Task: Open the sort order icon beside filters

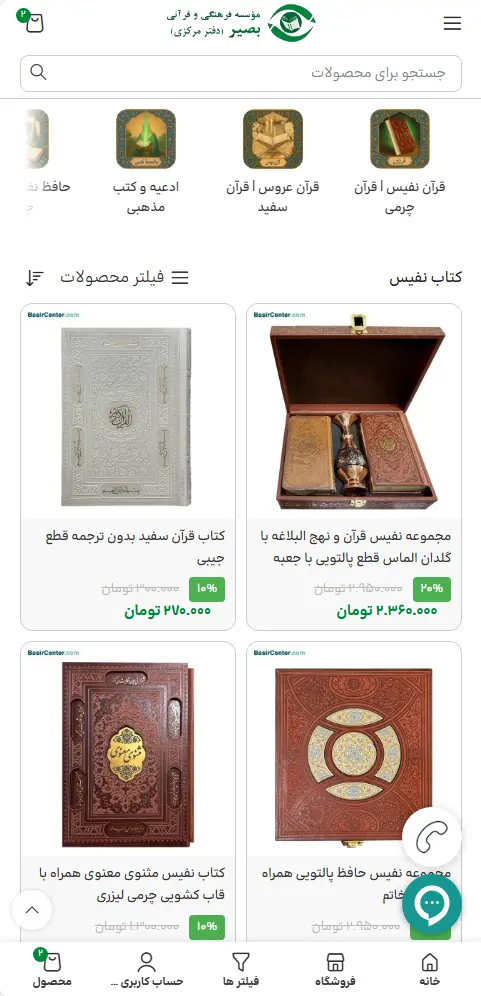Action: click(34, 278)
